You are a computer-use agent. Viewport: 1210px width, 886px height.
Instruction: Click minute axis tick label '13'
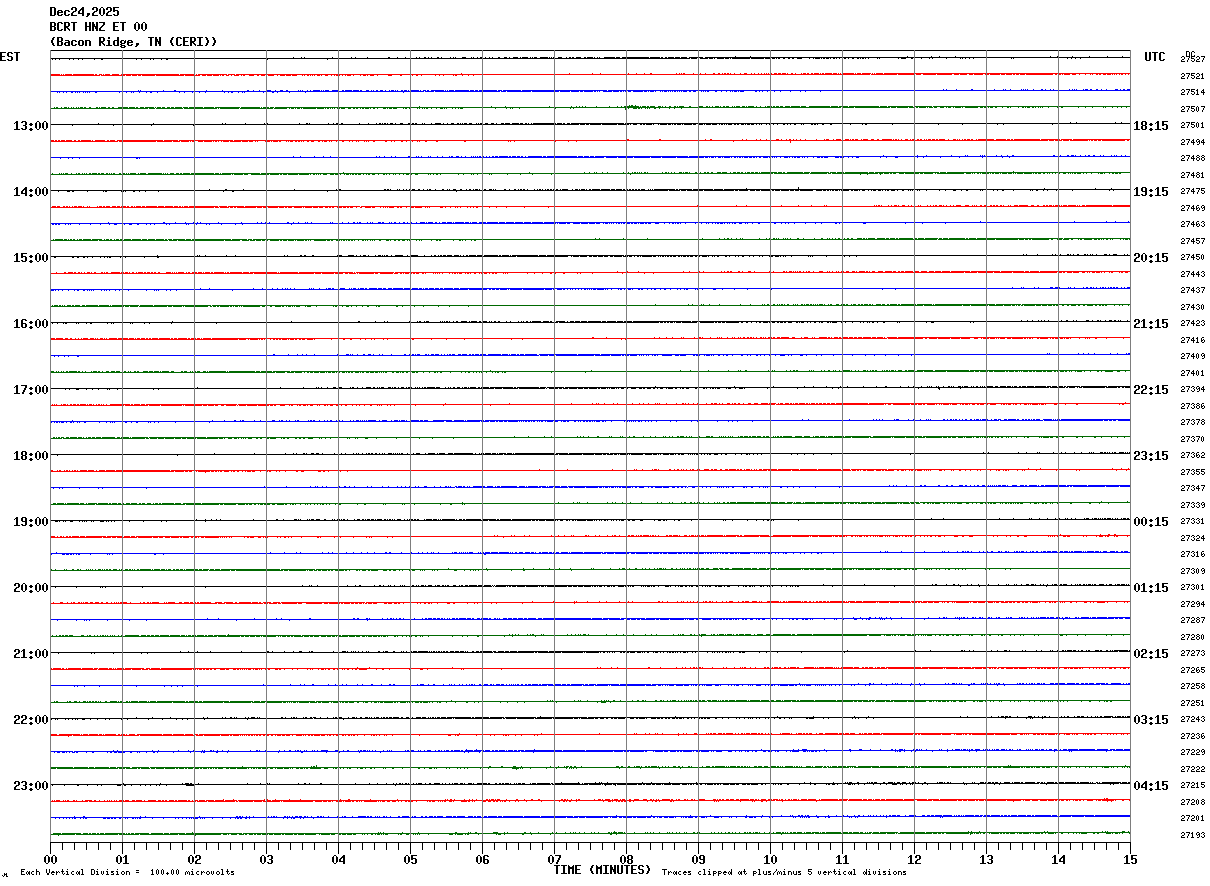(986, 860)
